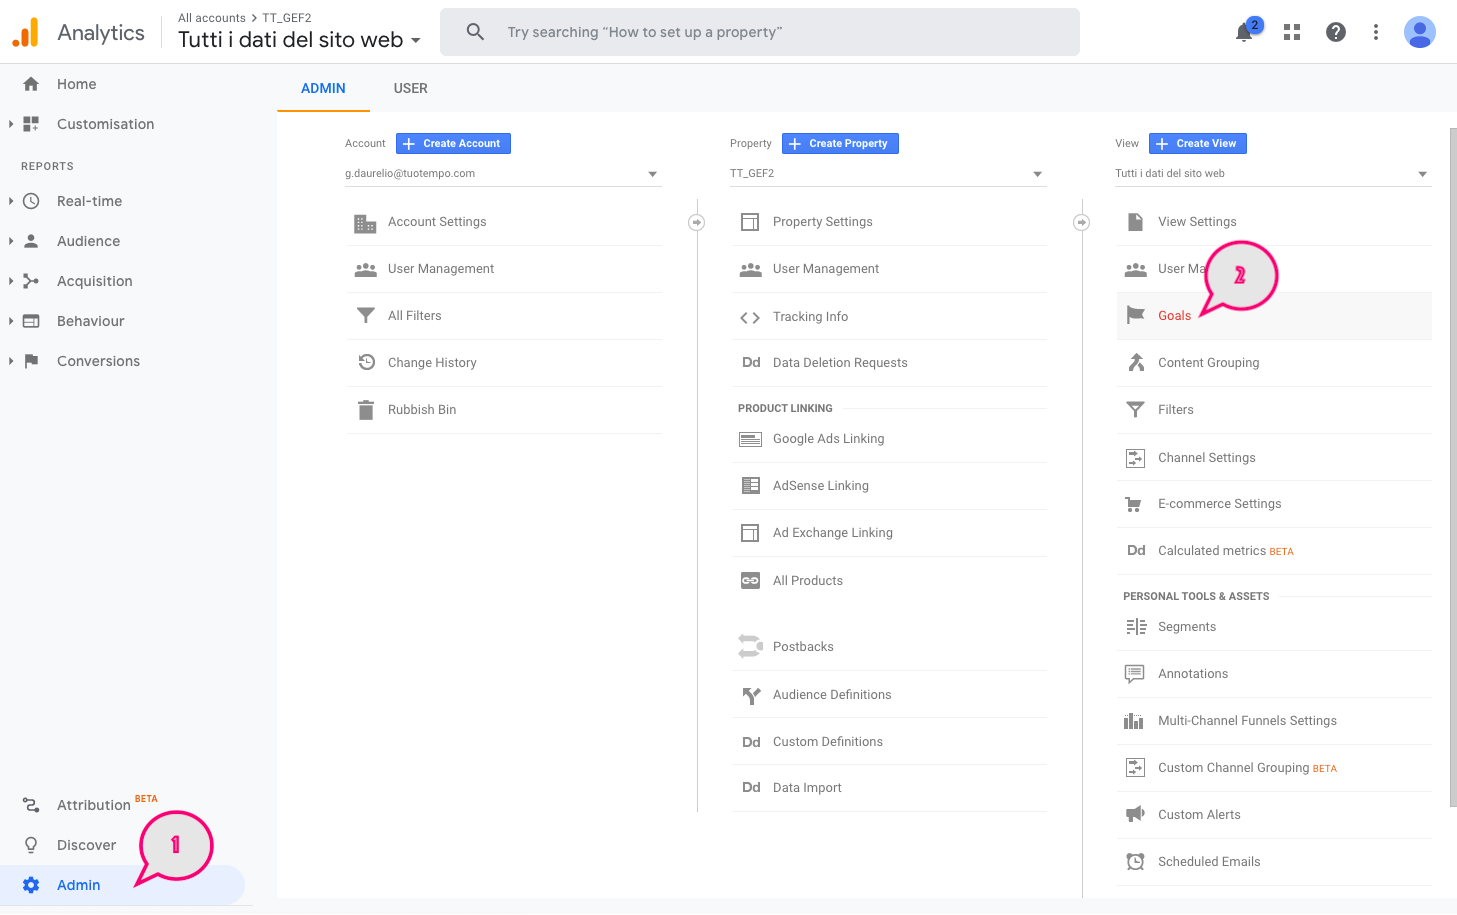The width and height of the screenshot is (1457, 915).
Task: Click the Scheduled Emails clock icon
Action: point(1135,862)
